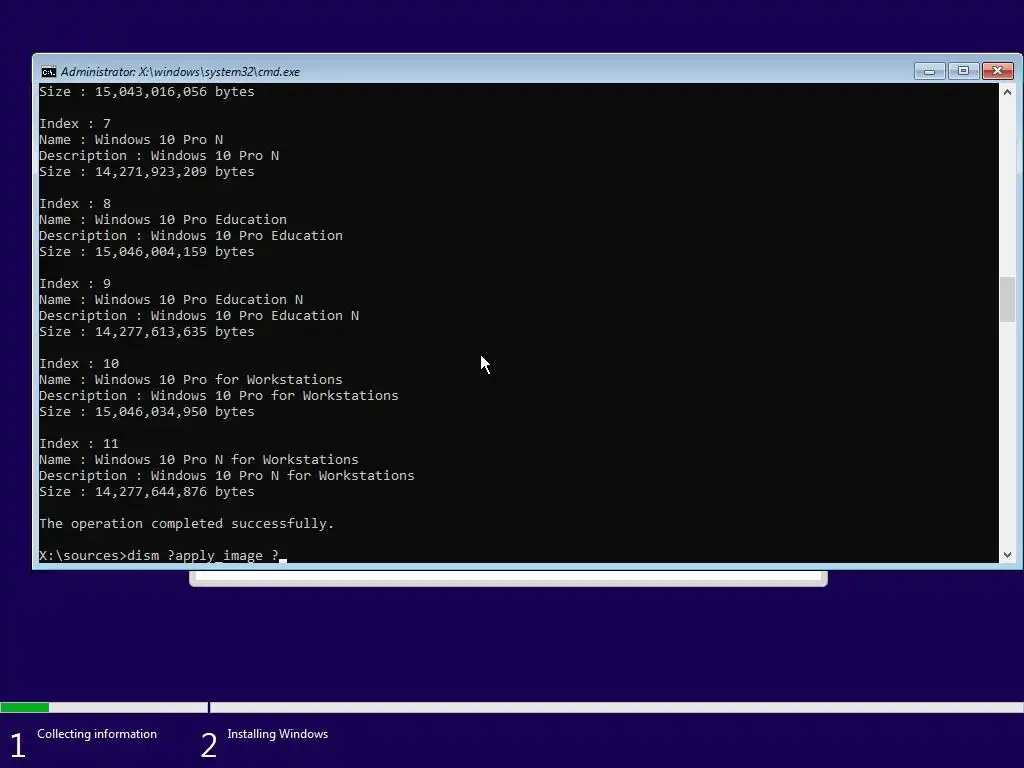
Task: Click the scrollbar down arrow in cmd window
Action: point(1007,555)
